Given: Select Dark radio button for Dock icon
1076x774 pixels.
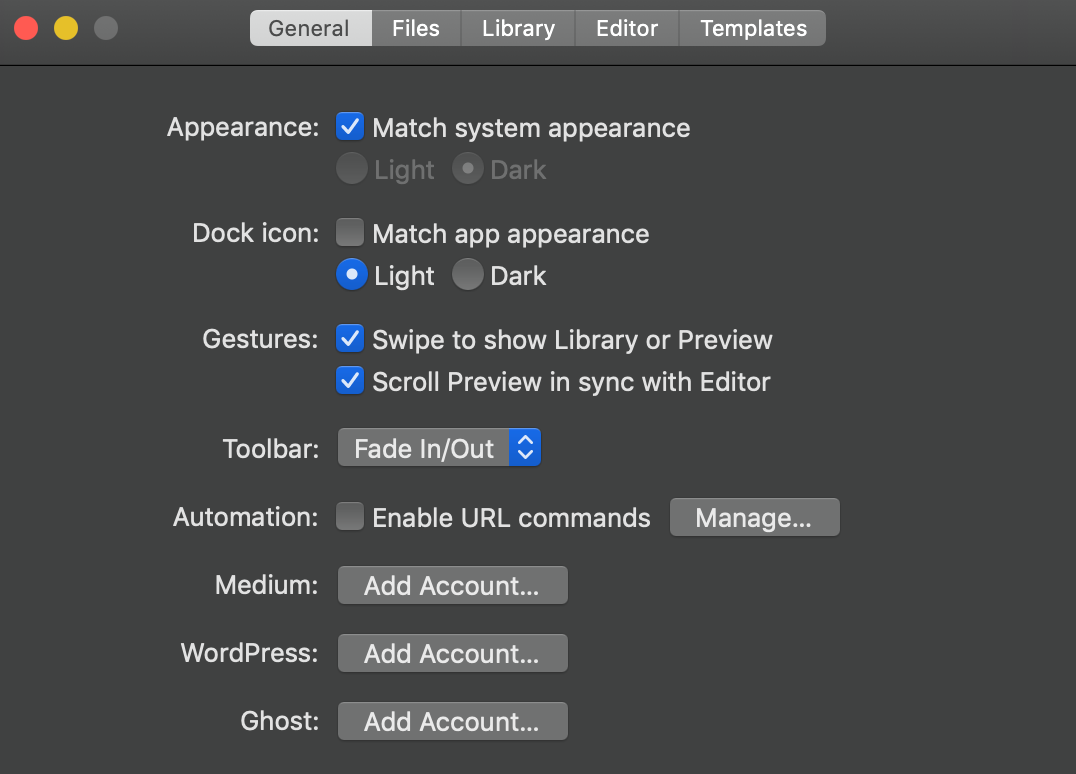Looking at the screenshot, I should 468,275.
